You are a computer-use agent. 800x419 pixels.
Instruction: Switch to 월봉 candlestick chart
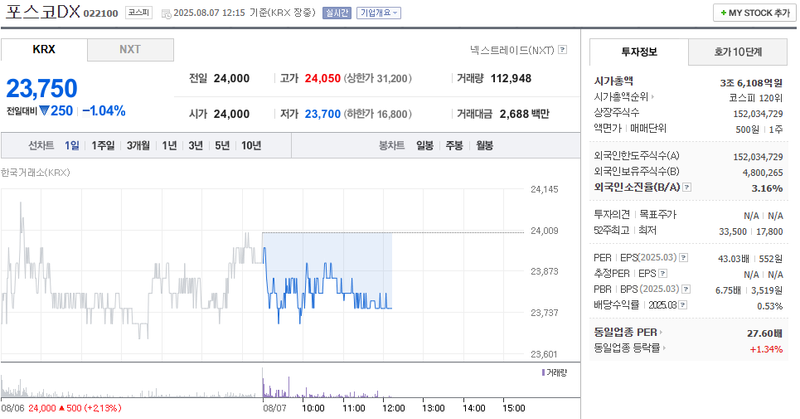pos(484,146)
